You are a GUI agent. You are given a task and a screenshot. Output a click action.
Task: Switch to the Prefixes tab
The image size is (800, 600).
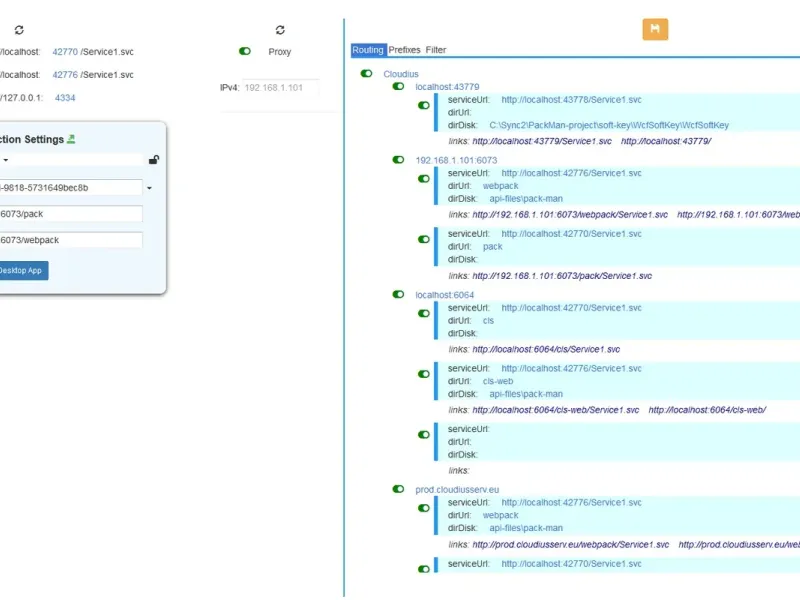pyautogui.click(x=405, y=49)
